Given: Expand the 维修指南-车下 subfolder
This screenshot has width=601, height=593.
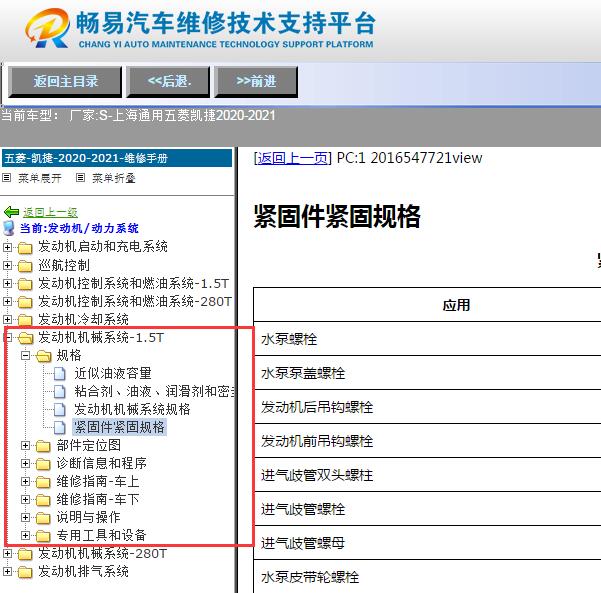Looking at the screenshot, I should coord(25,499).
